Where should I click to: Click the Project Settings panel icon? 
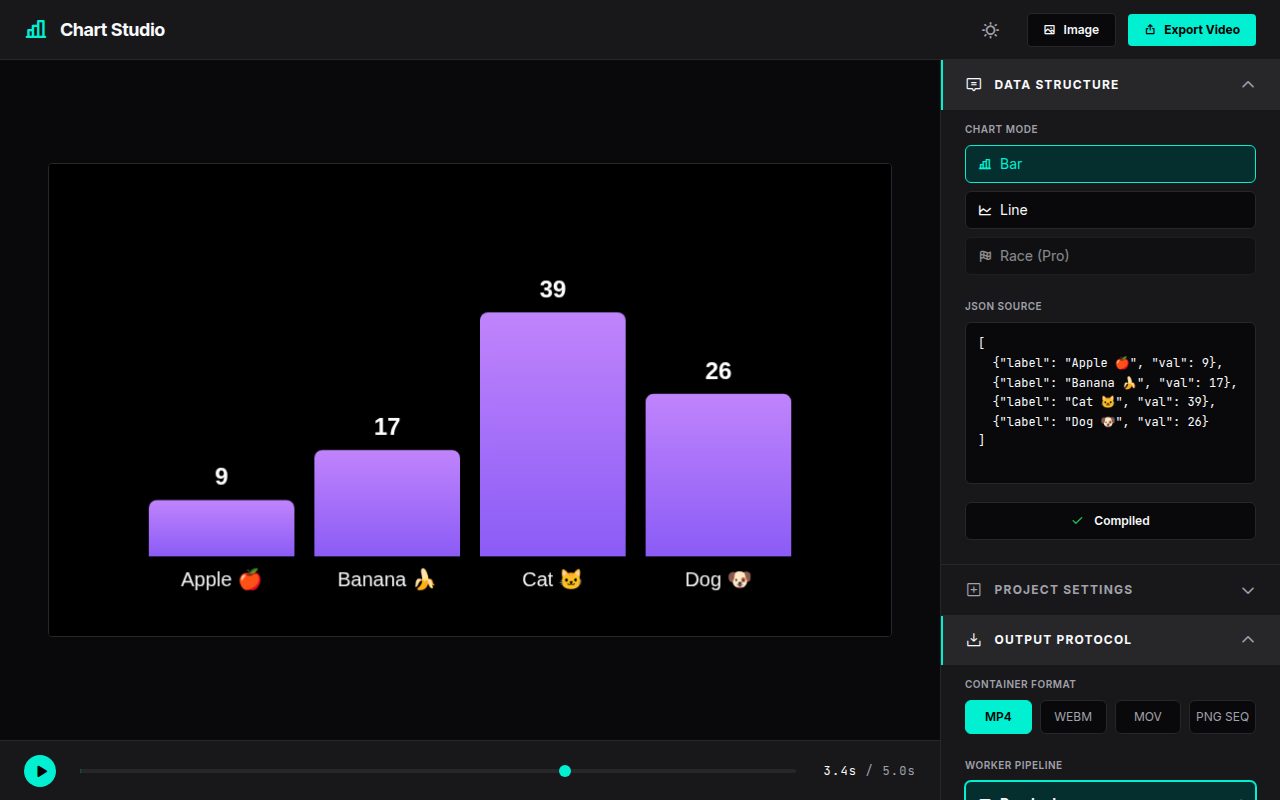pos(973,590)
